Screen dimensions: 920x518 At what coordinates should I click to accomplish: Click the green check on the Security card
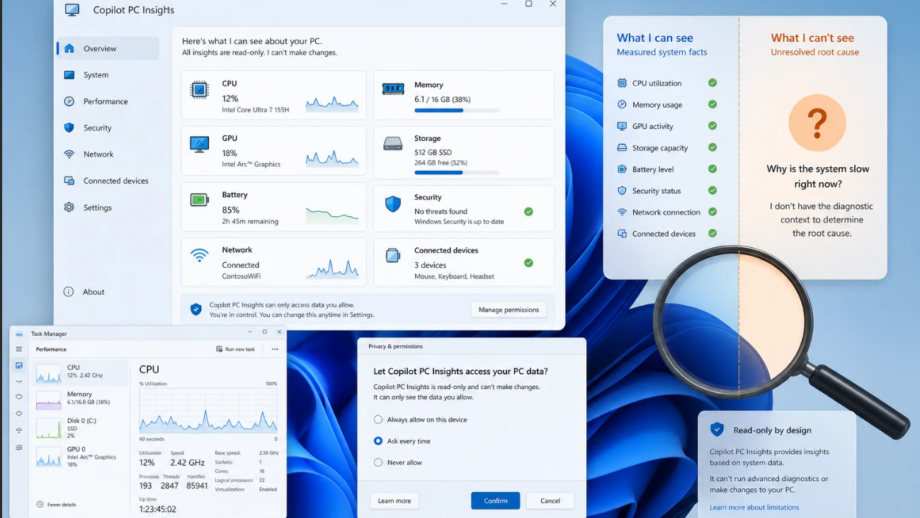click(x=529, y=211)
